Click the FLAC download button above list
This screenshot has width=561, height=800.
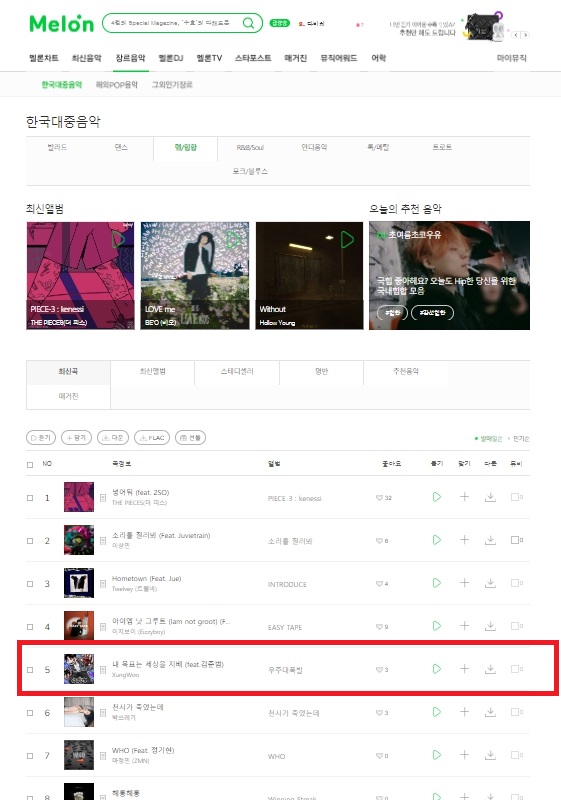click(x=152, y=438)
